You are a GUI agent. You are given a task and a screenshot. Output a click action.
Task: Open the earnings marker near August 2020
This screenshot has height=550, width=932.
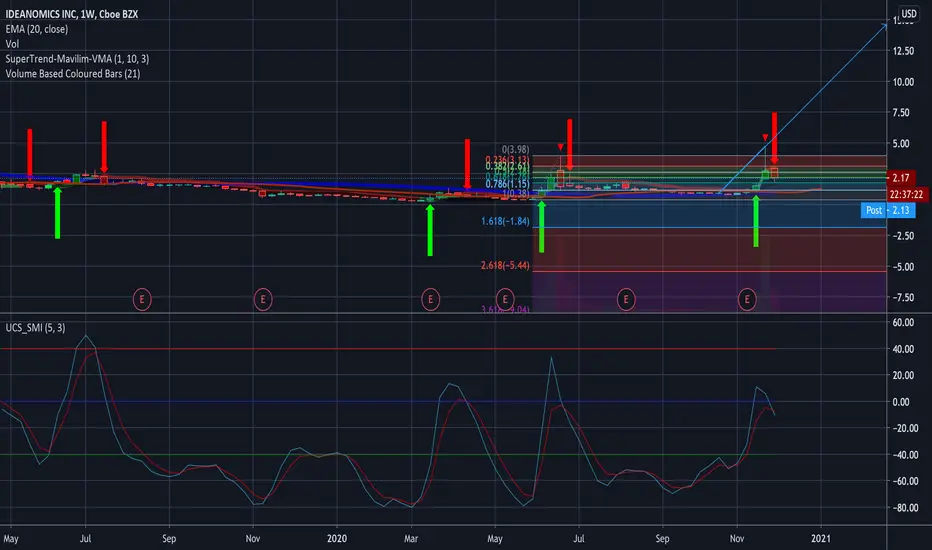pyautogui.click(x=625, y=299)
